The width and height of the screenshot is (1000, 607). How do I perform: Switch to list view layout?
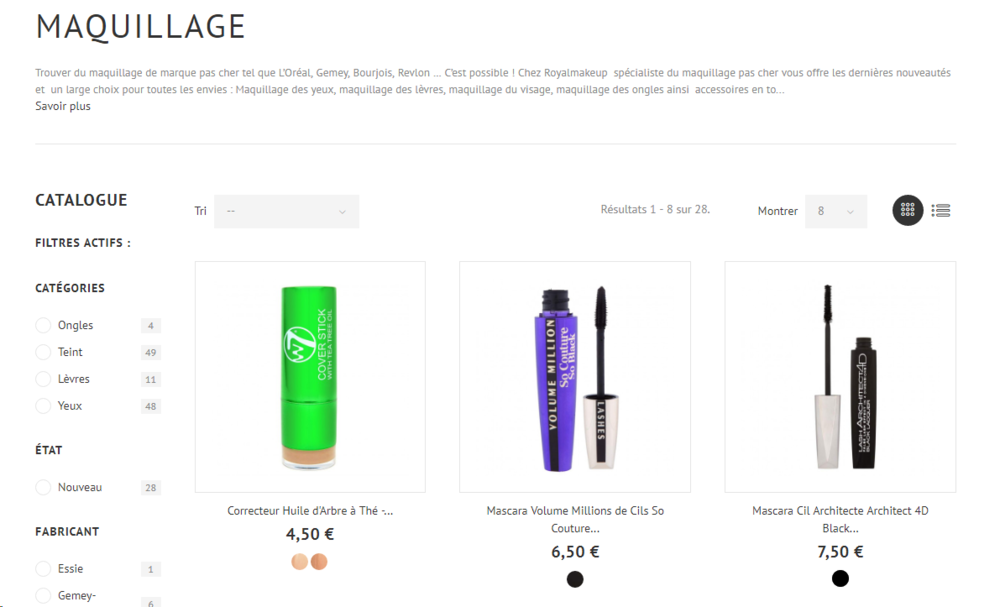click(x=940, y=210)
